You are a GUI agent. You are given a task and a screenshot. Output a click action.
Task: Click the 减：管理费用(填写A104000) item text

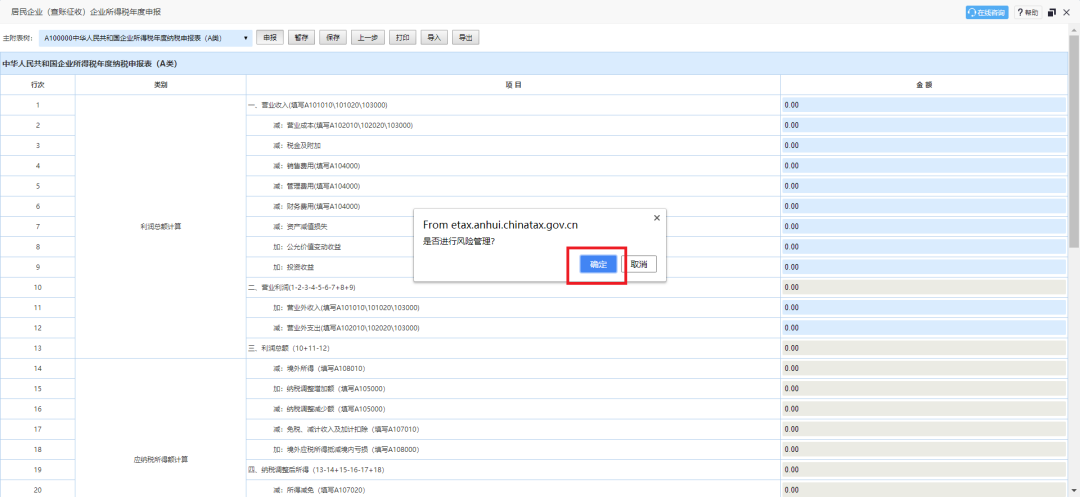pos(316,186)
